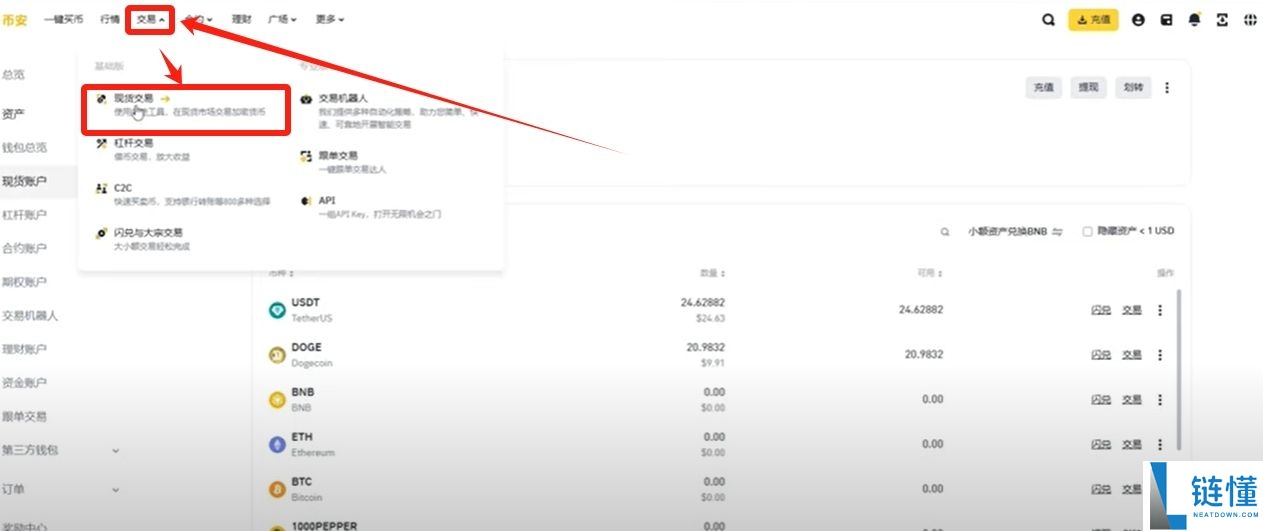Screen dimensions: 1263x531
Task: Open the three-dot menu in the USDT row
Action: (x=1160, y=310)
